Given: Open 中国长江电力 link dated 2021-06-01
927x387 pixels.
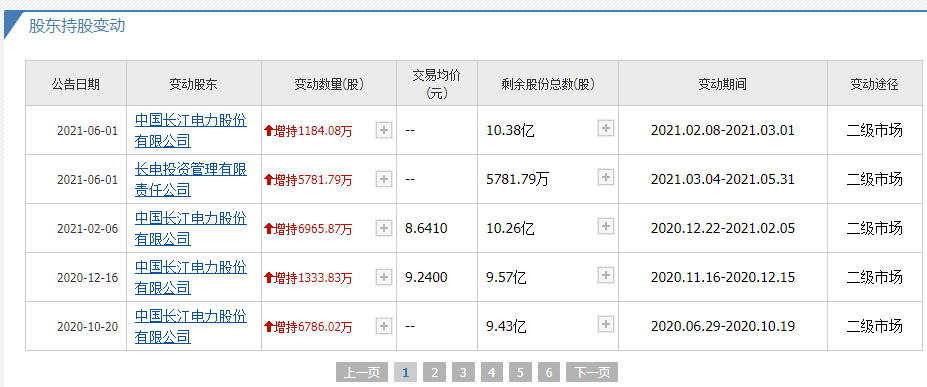Looking at the screenshot, I should pos(191,131).
